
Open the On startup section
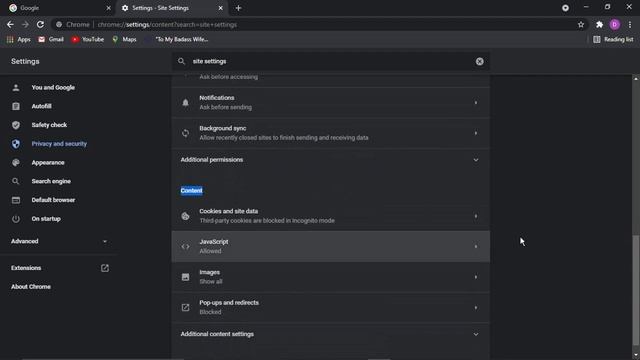pyautogui.click(x=46, y=219)
